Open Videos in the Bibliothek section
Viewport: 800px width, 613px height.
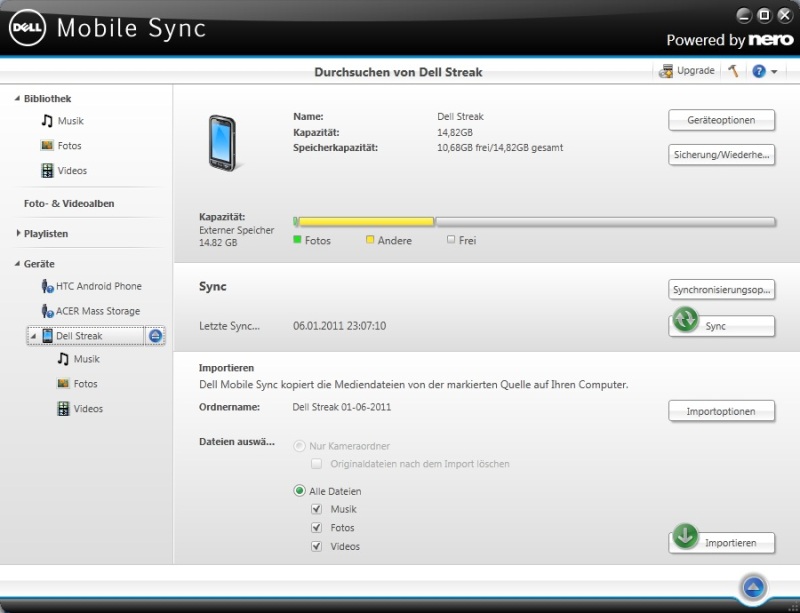[x=71, y=171]
